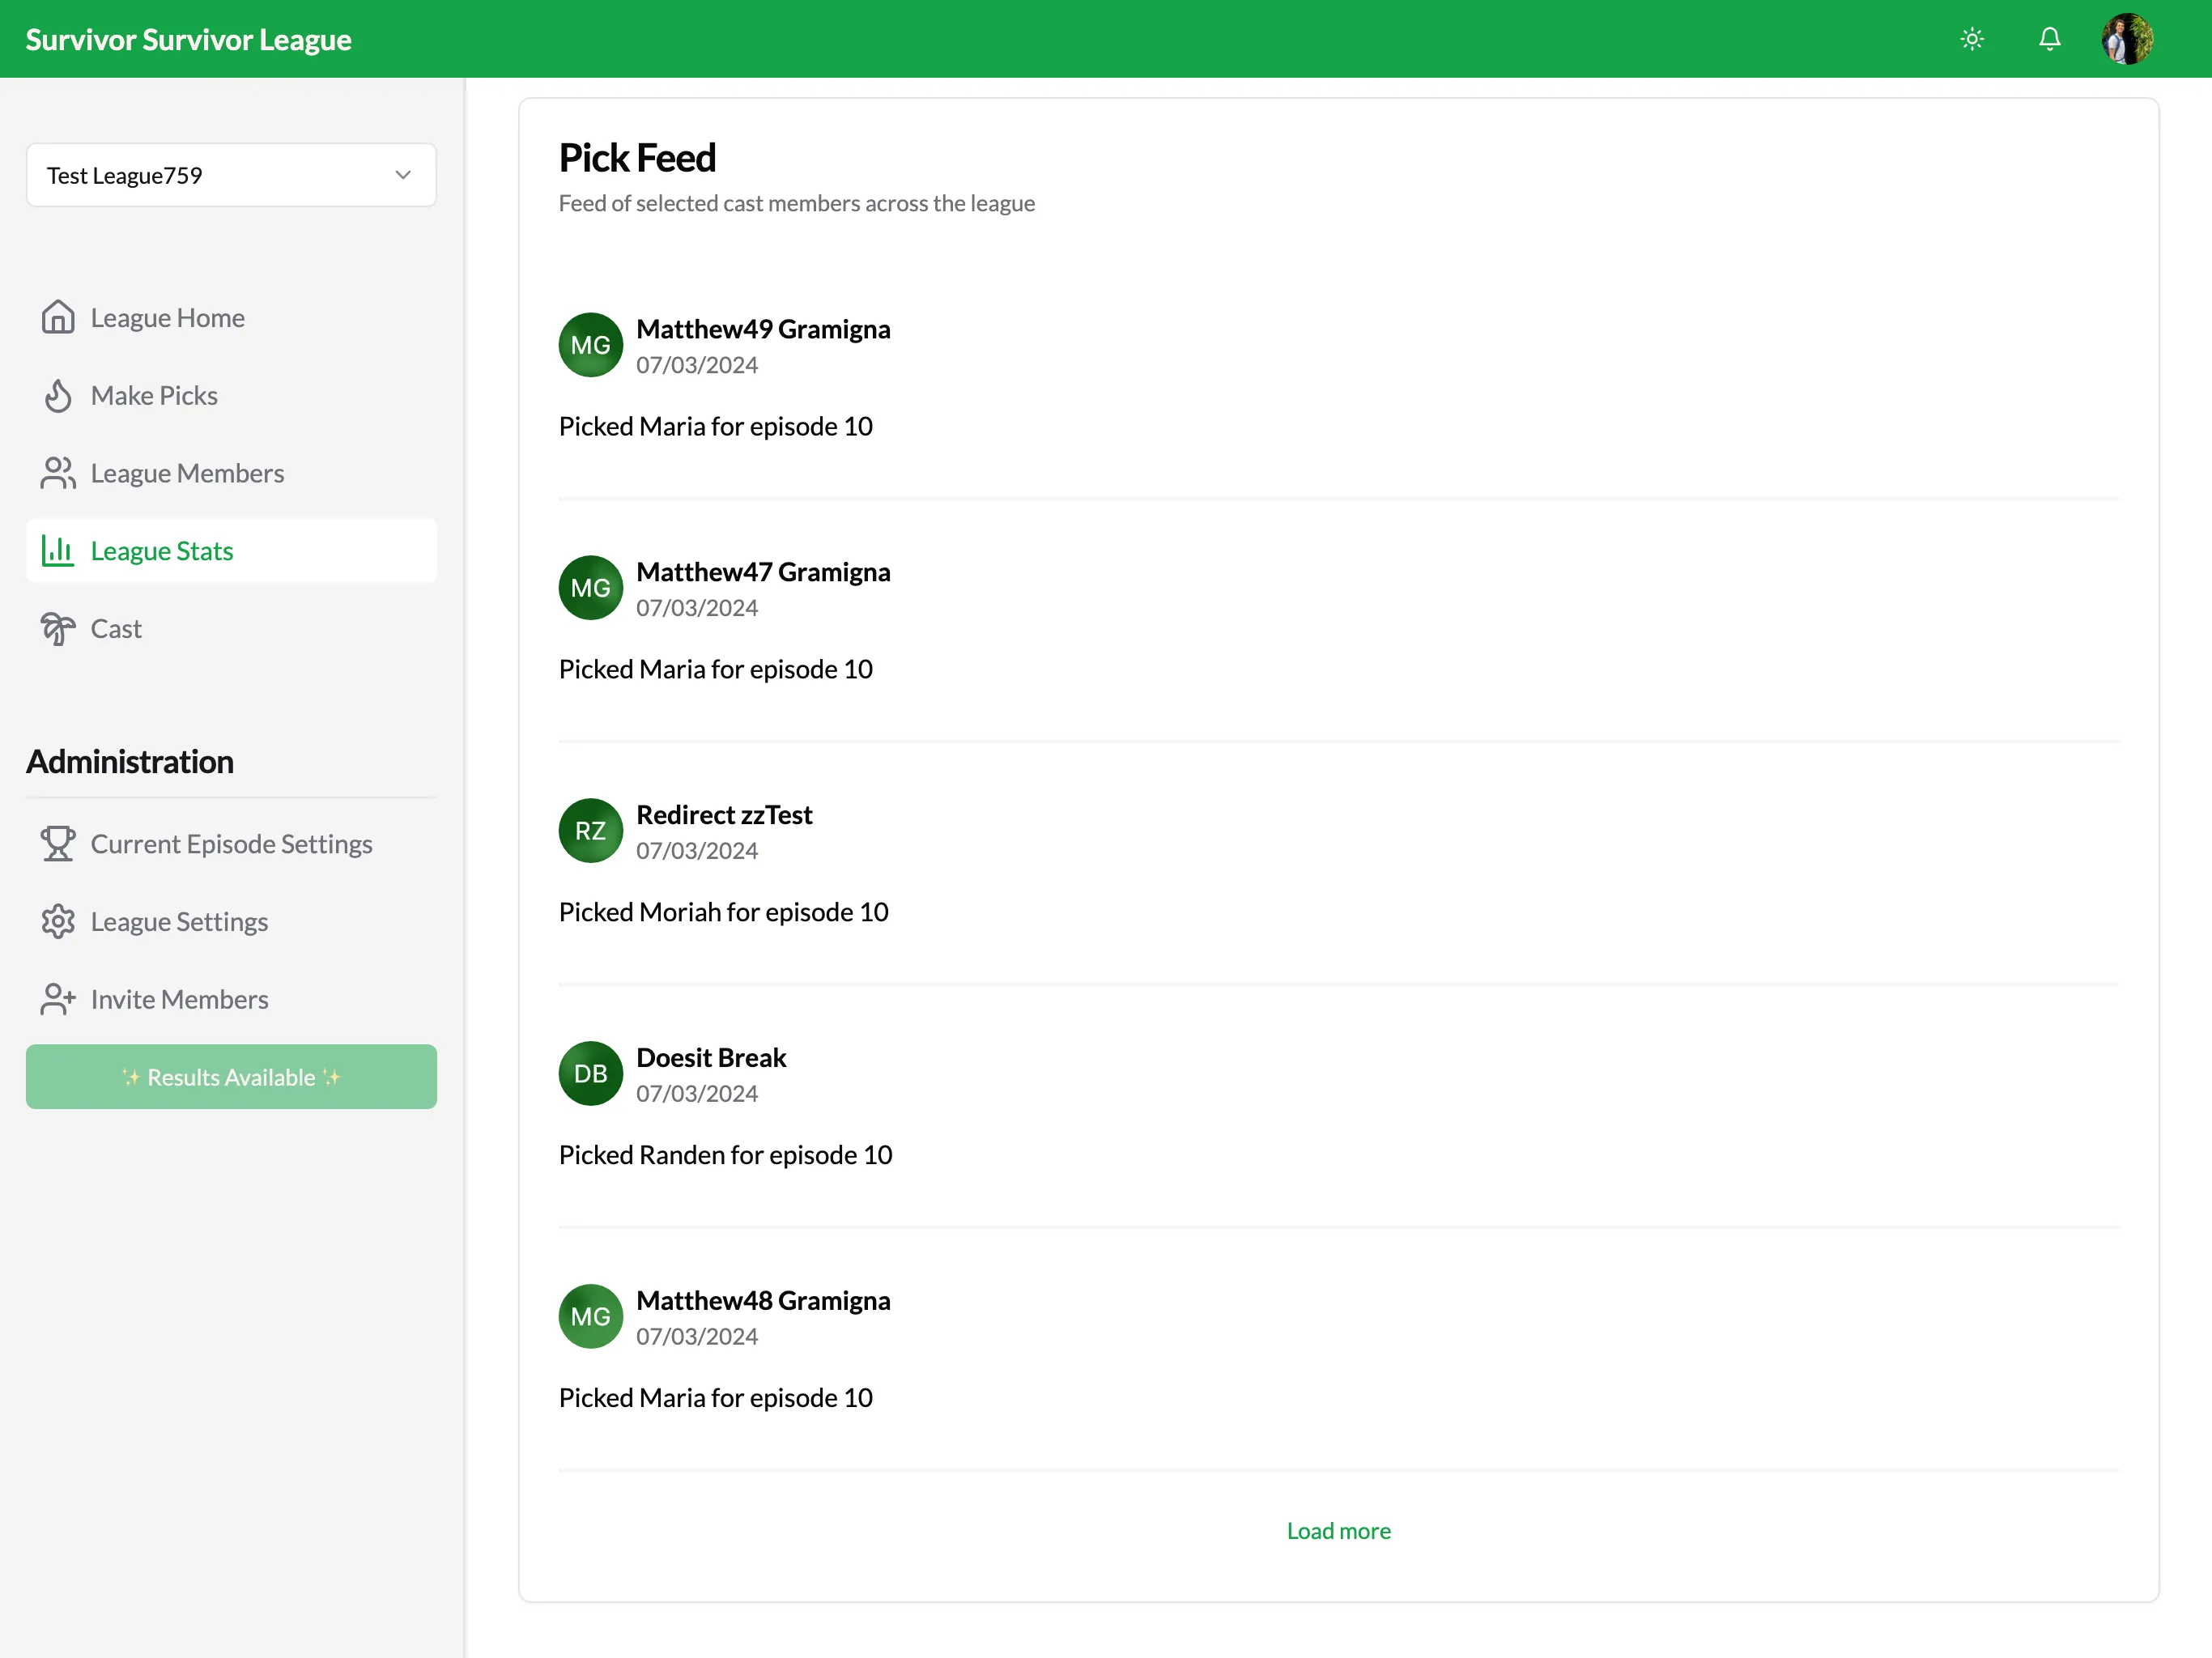The image size is (2212, 1658).
Task: Click Doesit Break profile avatar
Action: coord(589,1074)
